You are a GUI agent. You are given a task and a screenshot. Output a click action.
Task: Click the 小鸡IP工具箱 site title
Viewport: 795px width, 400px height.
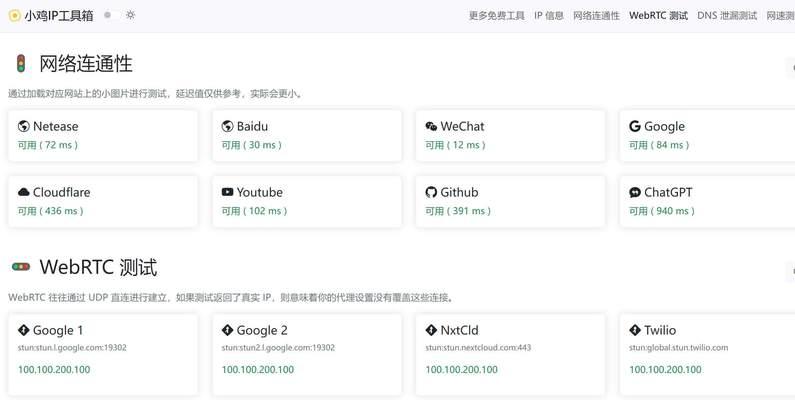[x=59, y=16]
